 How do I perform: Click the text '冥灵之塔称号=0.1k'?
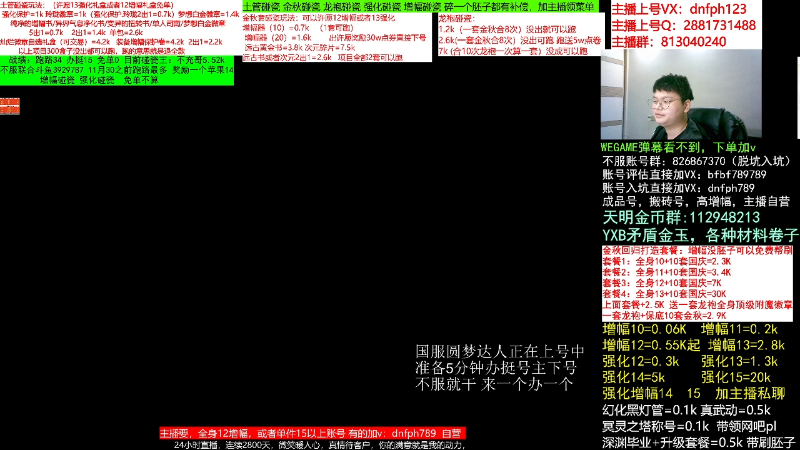[656, 427]
